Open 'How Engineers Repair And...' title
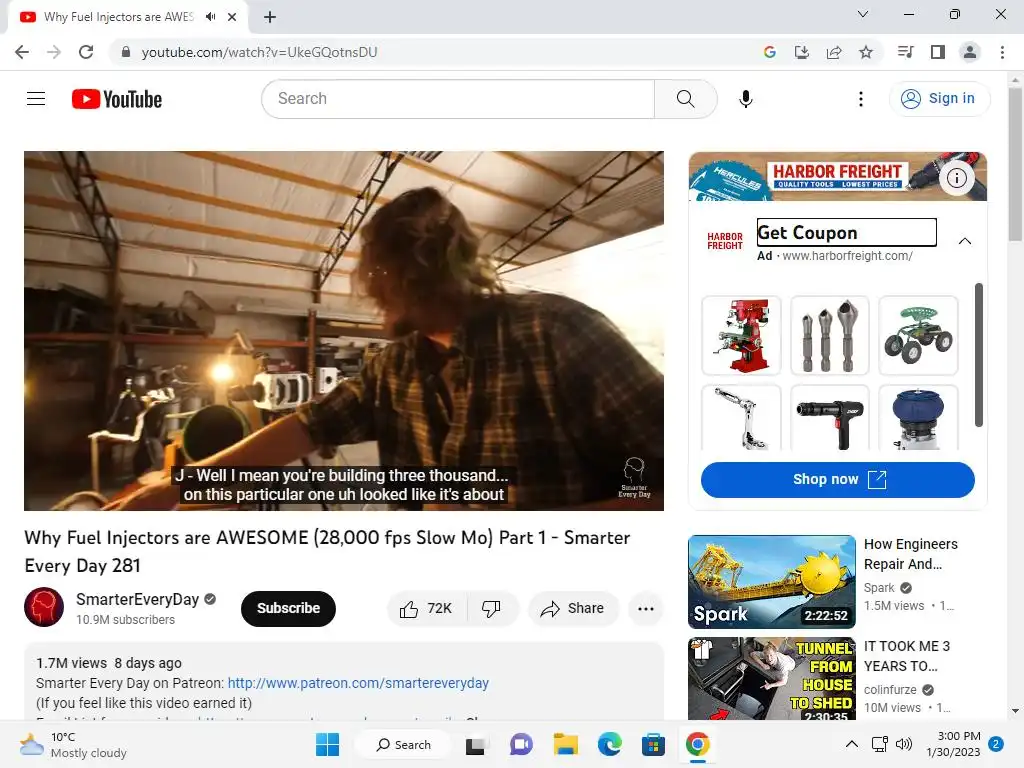1024x768 pixels. [x=910, y=554]
